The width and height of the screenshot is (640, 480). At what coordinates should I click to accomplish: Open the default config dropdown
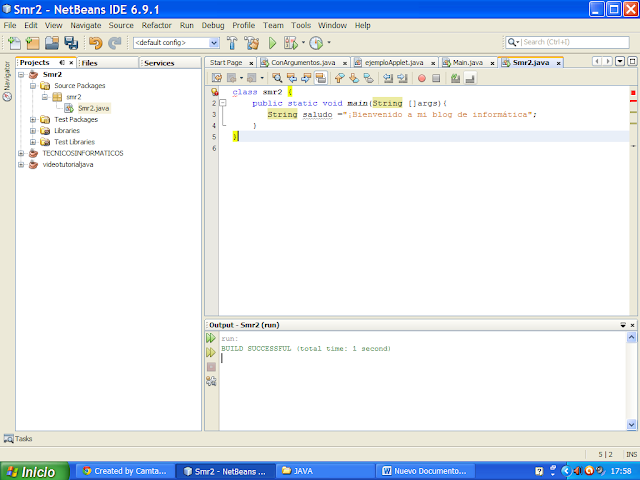pos(214,42)
